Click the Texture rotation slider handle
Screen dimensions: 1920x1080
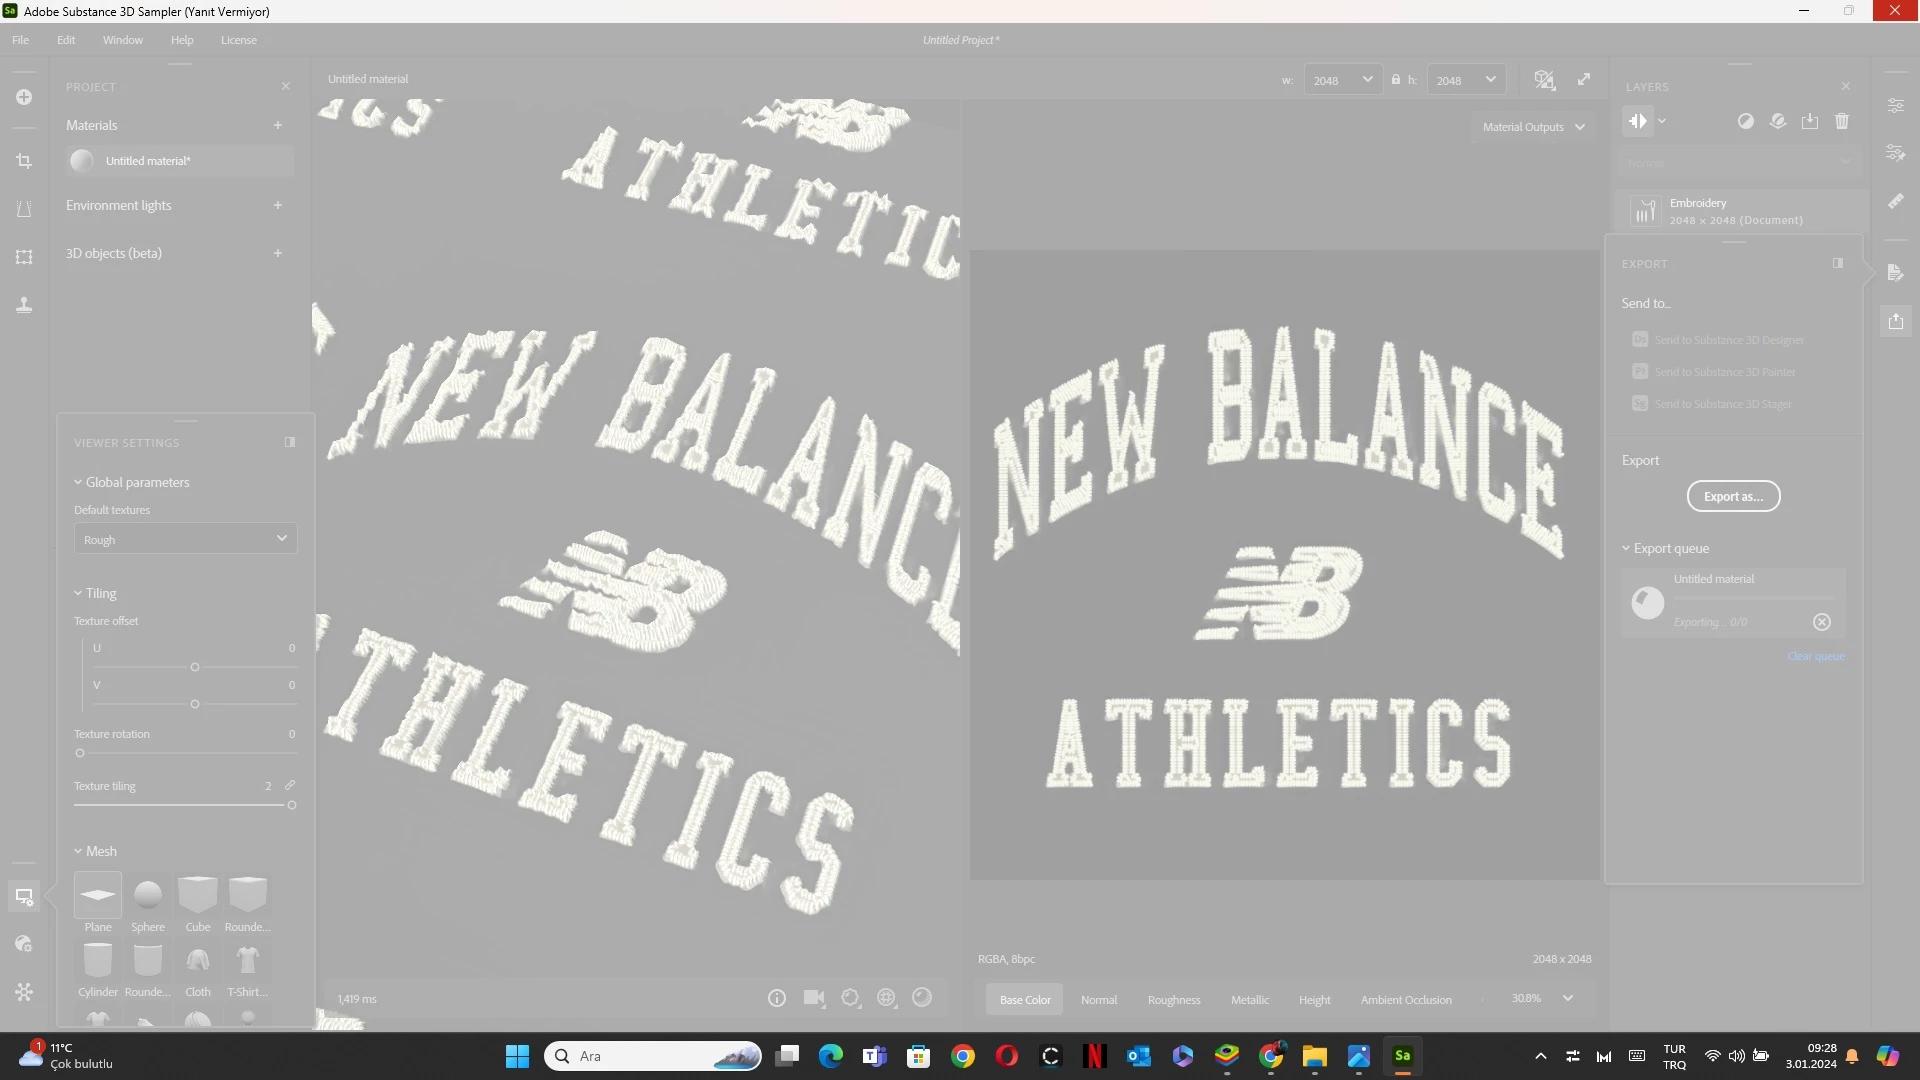[80, 753]
